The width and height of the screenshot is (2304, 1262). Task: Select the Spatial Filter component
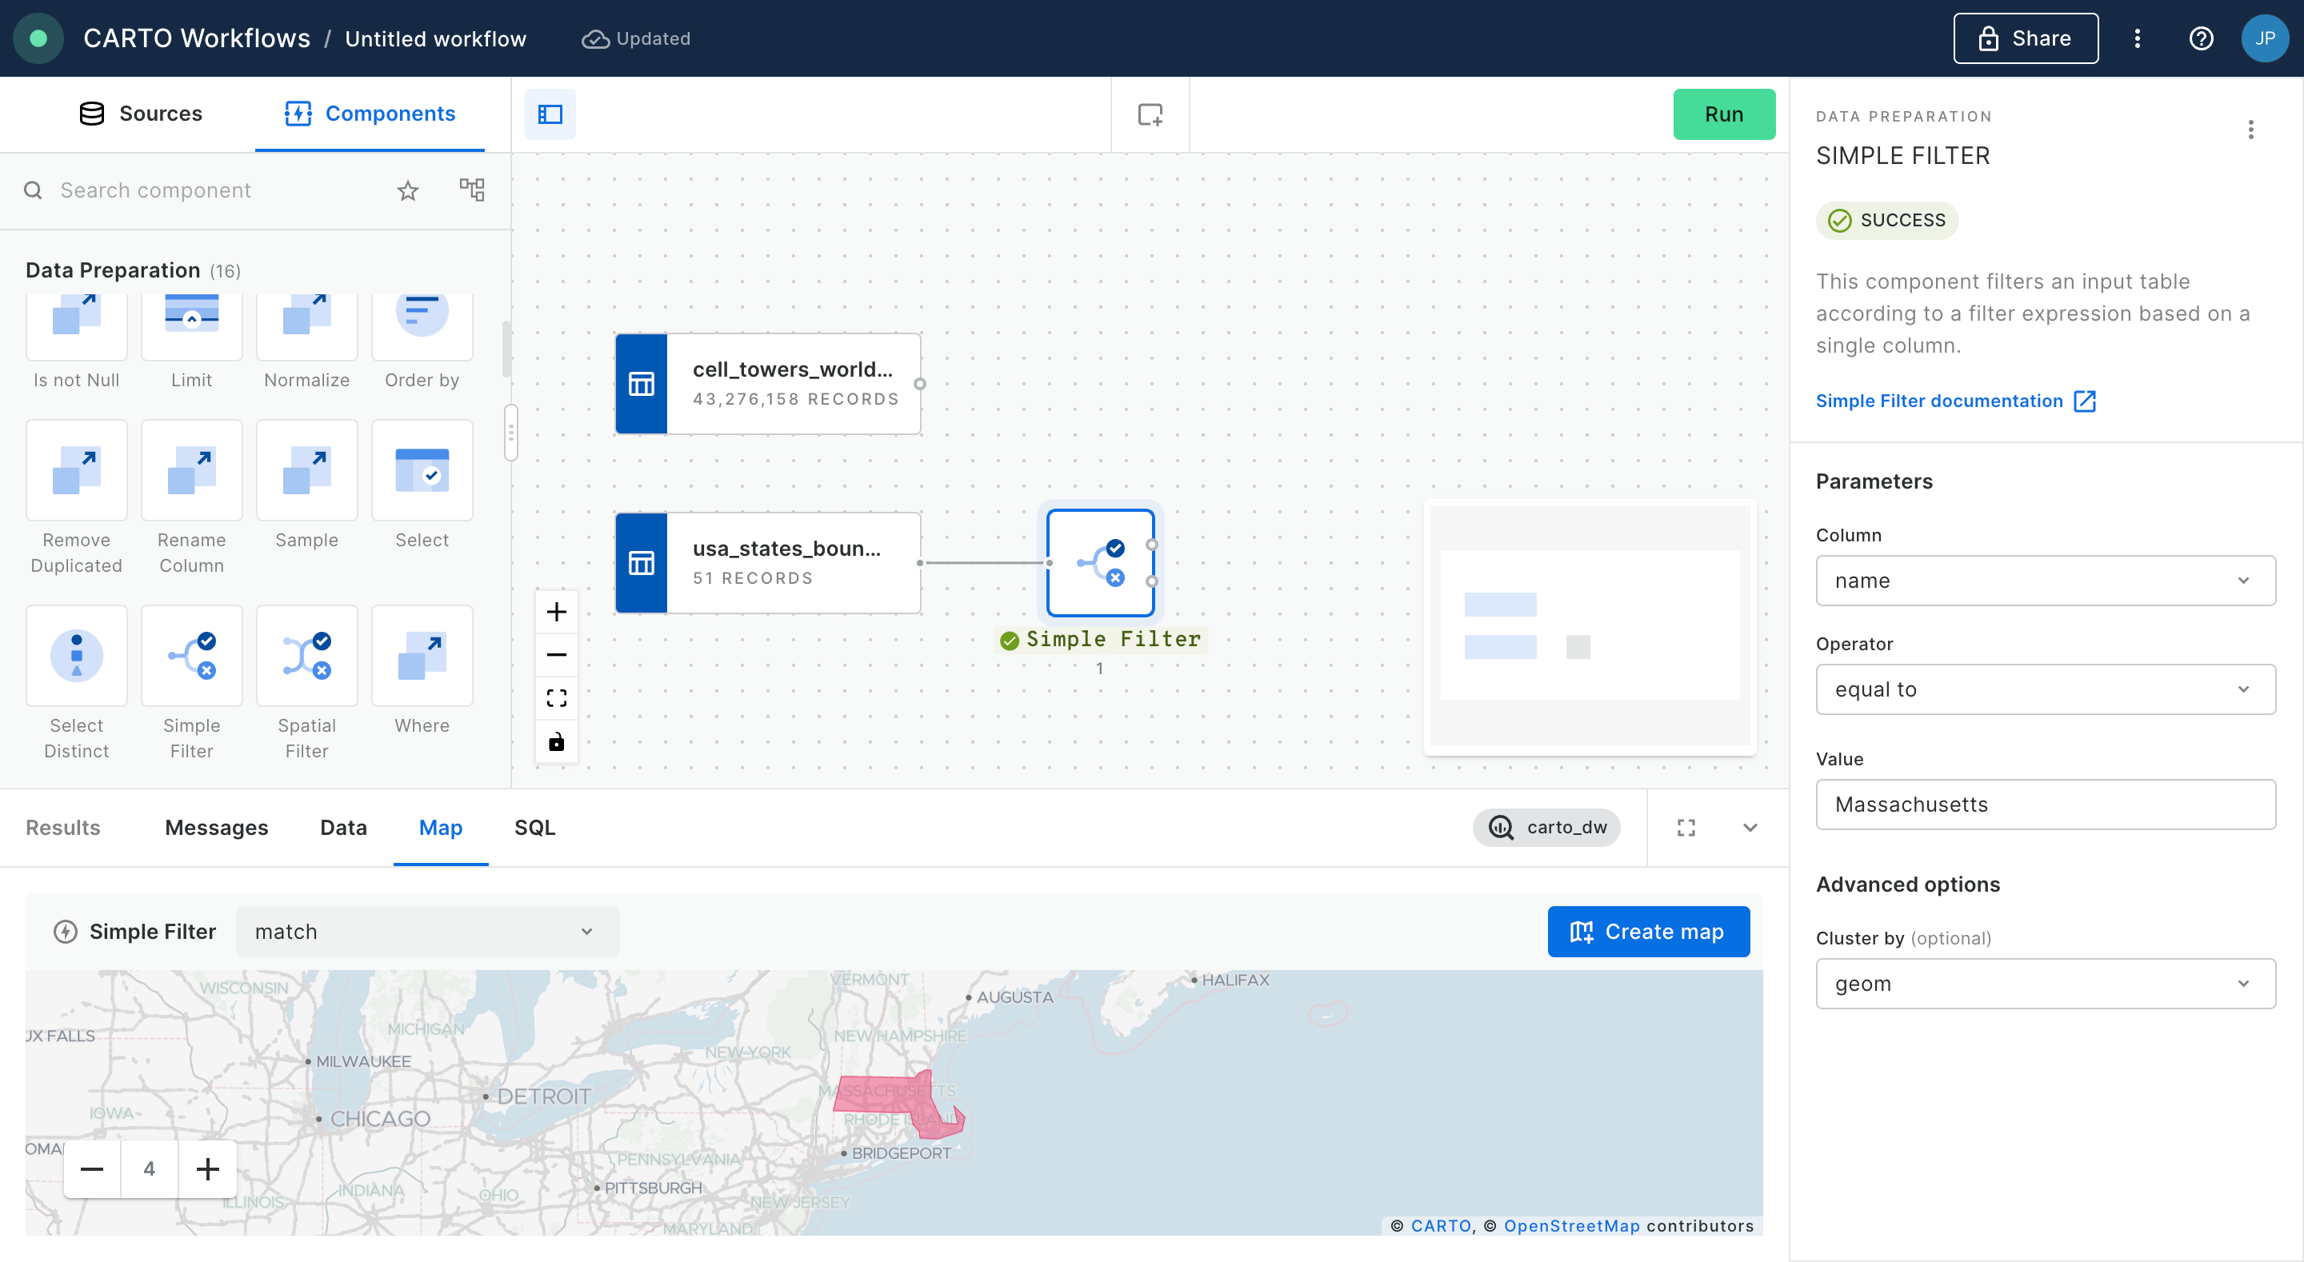point(306,657)
